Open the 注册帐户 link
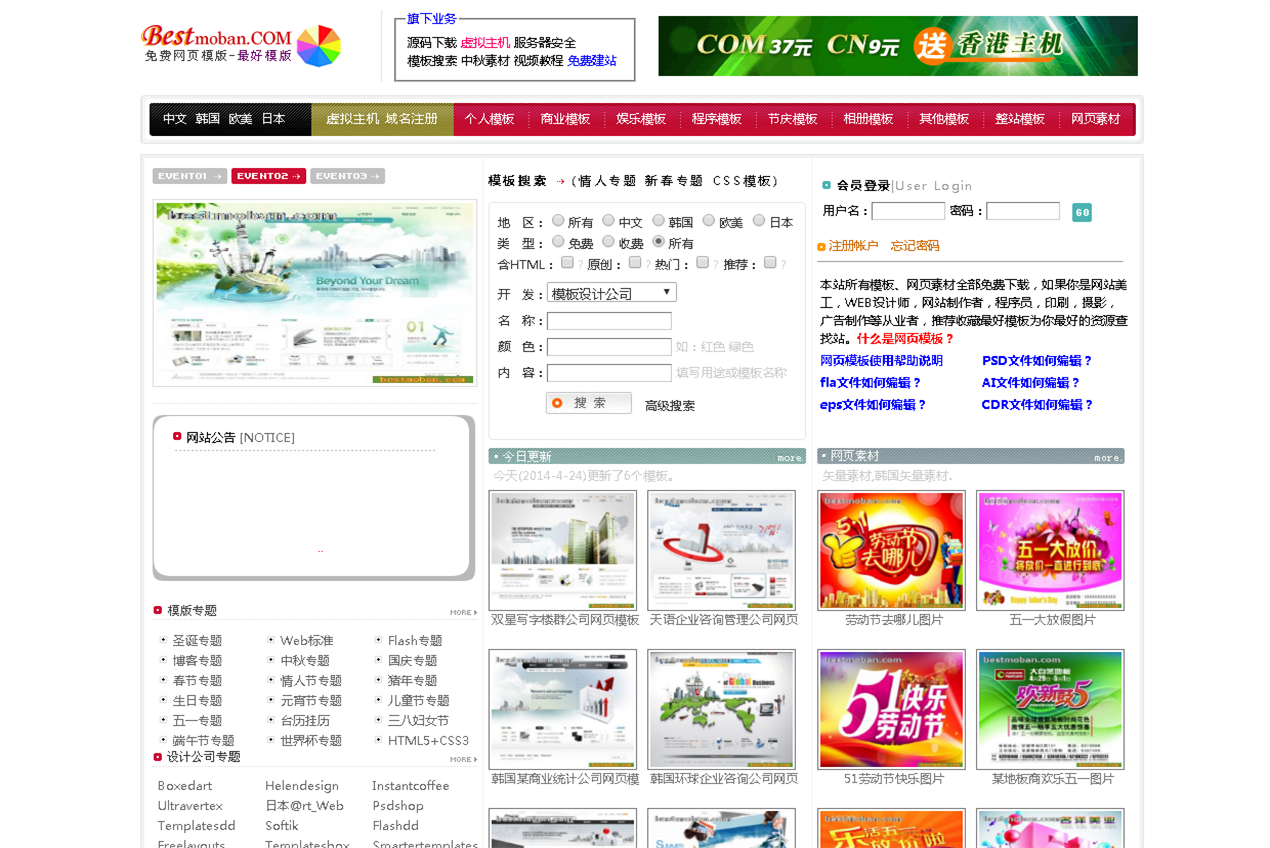The height and width of the screenshot is (848, 1270). tap(853, 246)
